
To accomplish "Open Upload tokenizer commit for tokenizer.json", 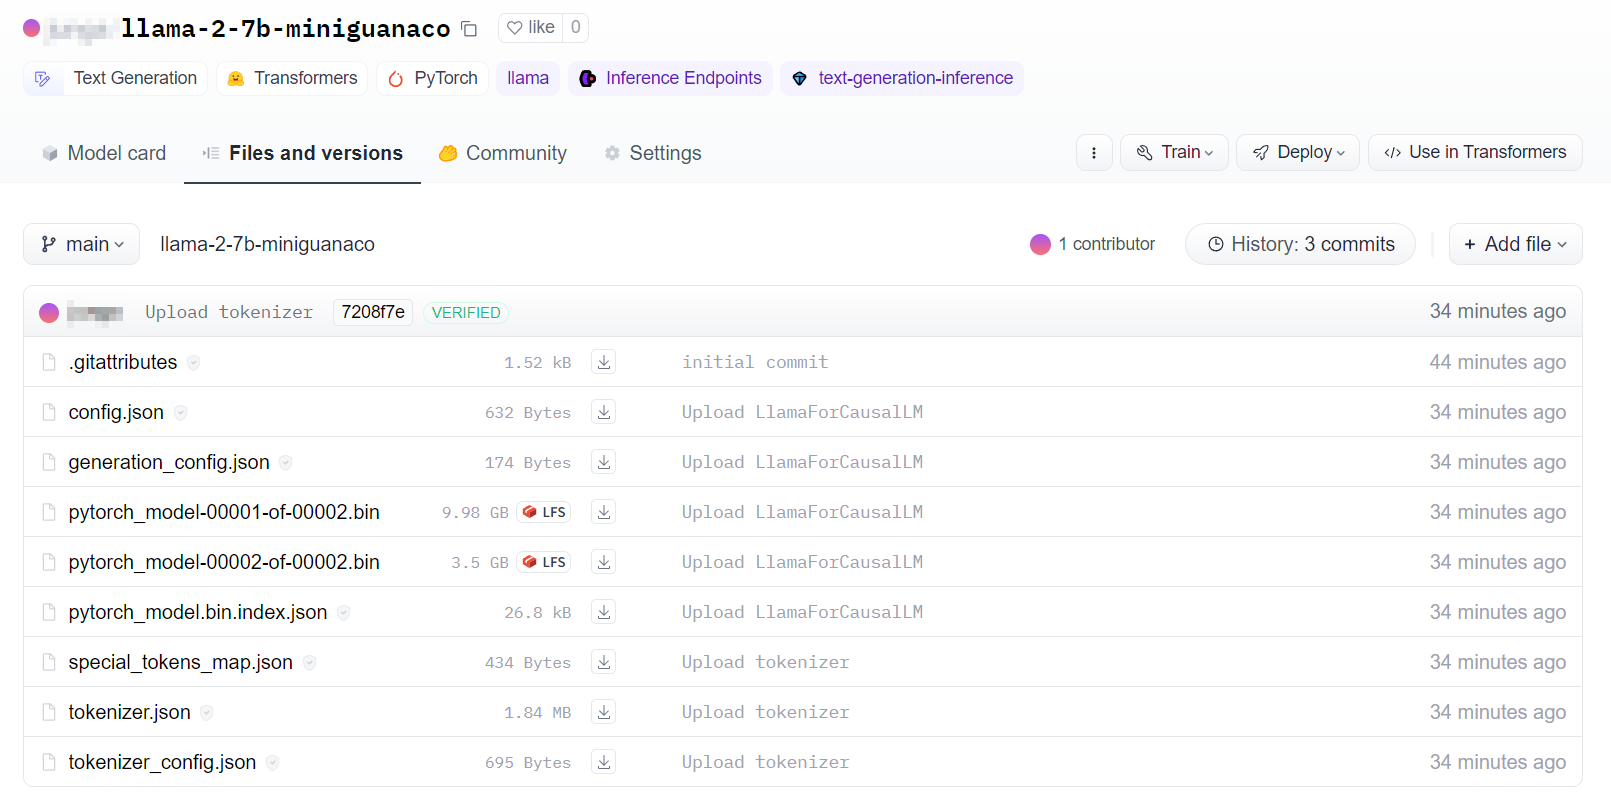I will 765,712.
